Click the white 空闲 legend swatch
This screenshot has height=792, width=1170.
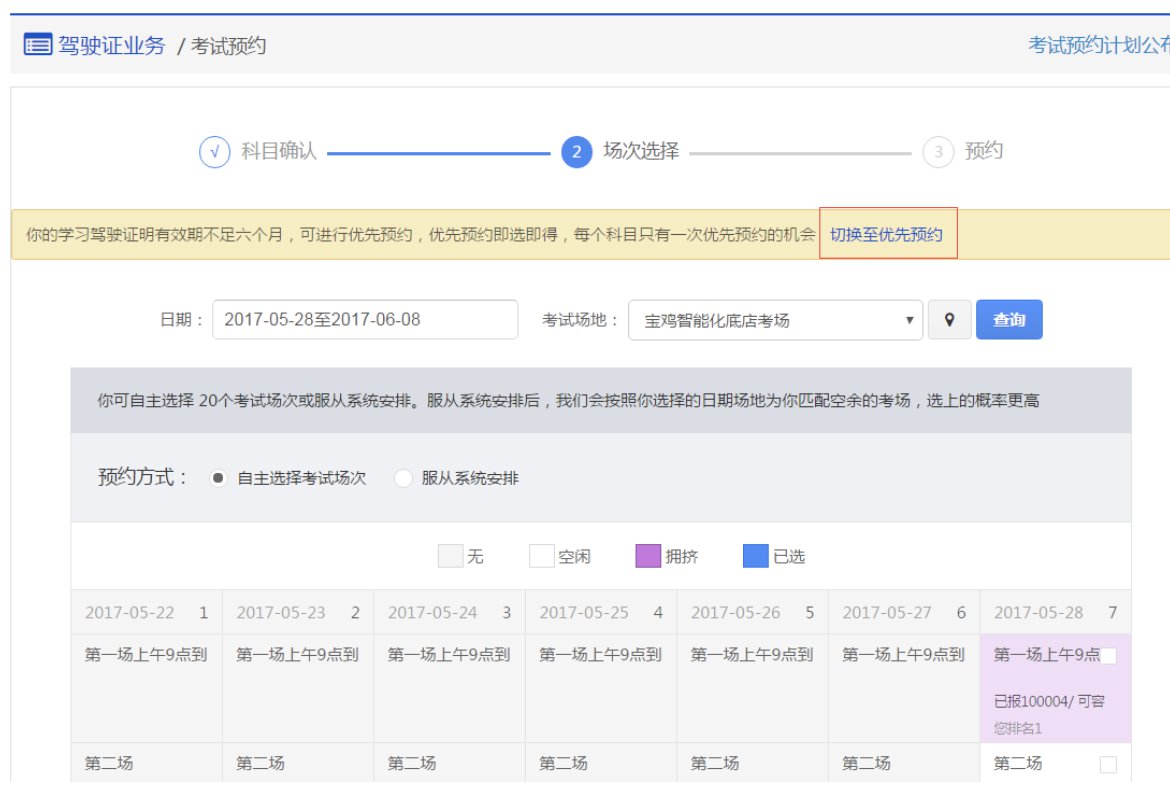click(x=541, y=556)
